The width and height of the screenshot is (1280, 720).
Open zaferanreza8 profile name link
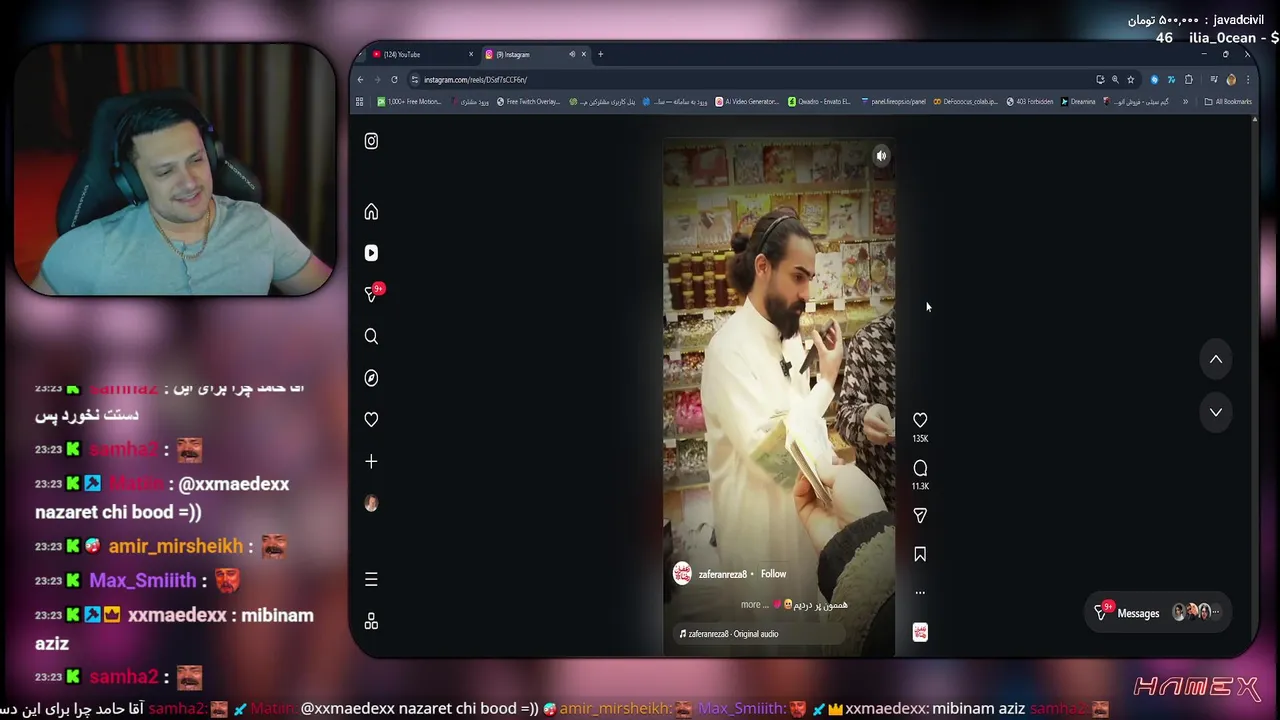(x=722, y=575)
